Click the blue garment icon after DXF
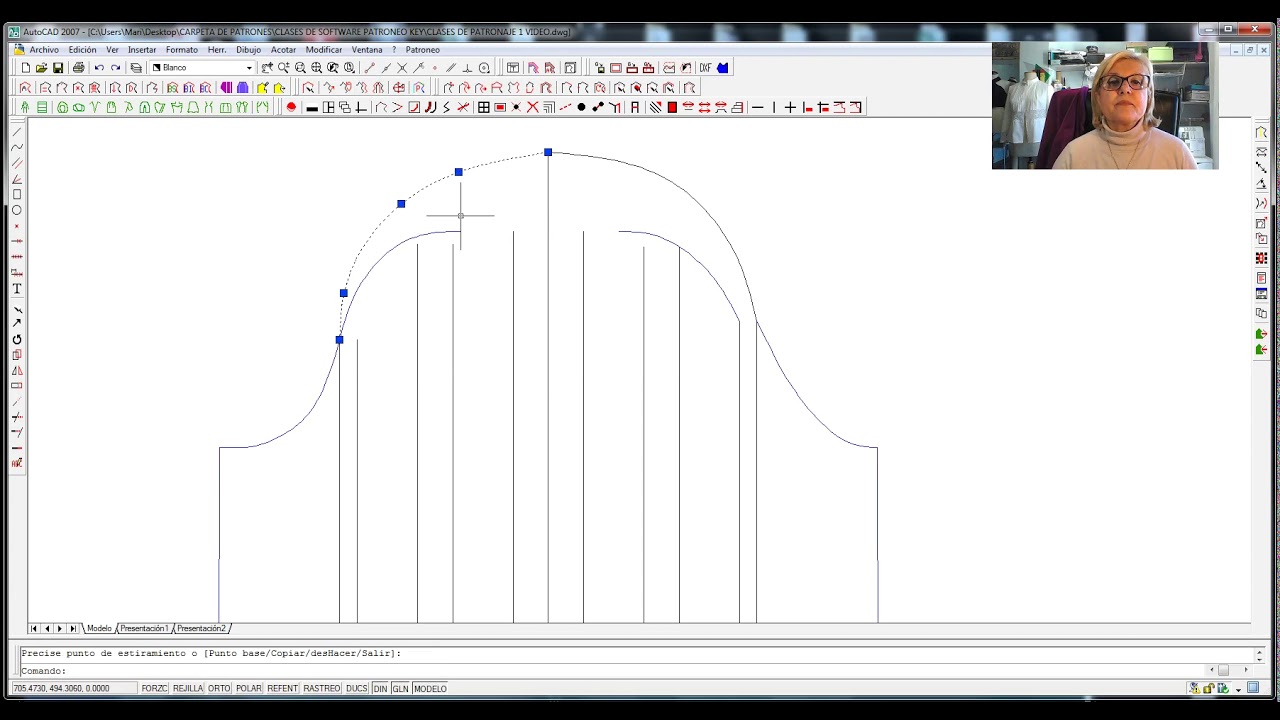The height and width of the screenshot is (720, 1280). pyautogui.click(x=723, y=68)
